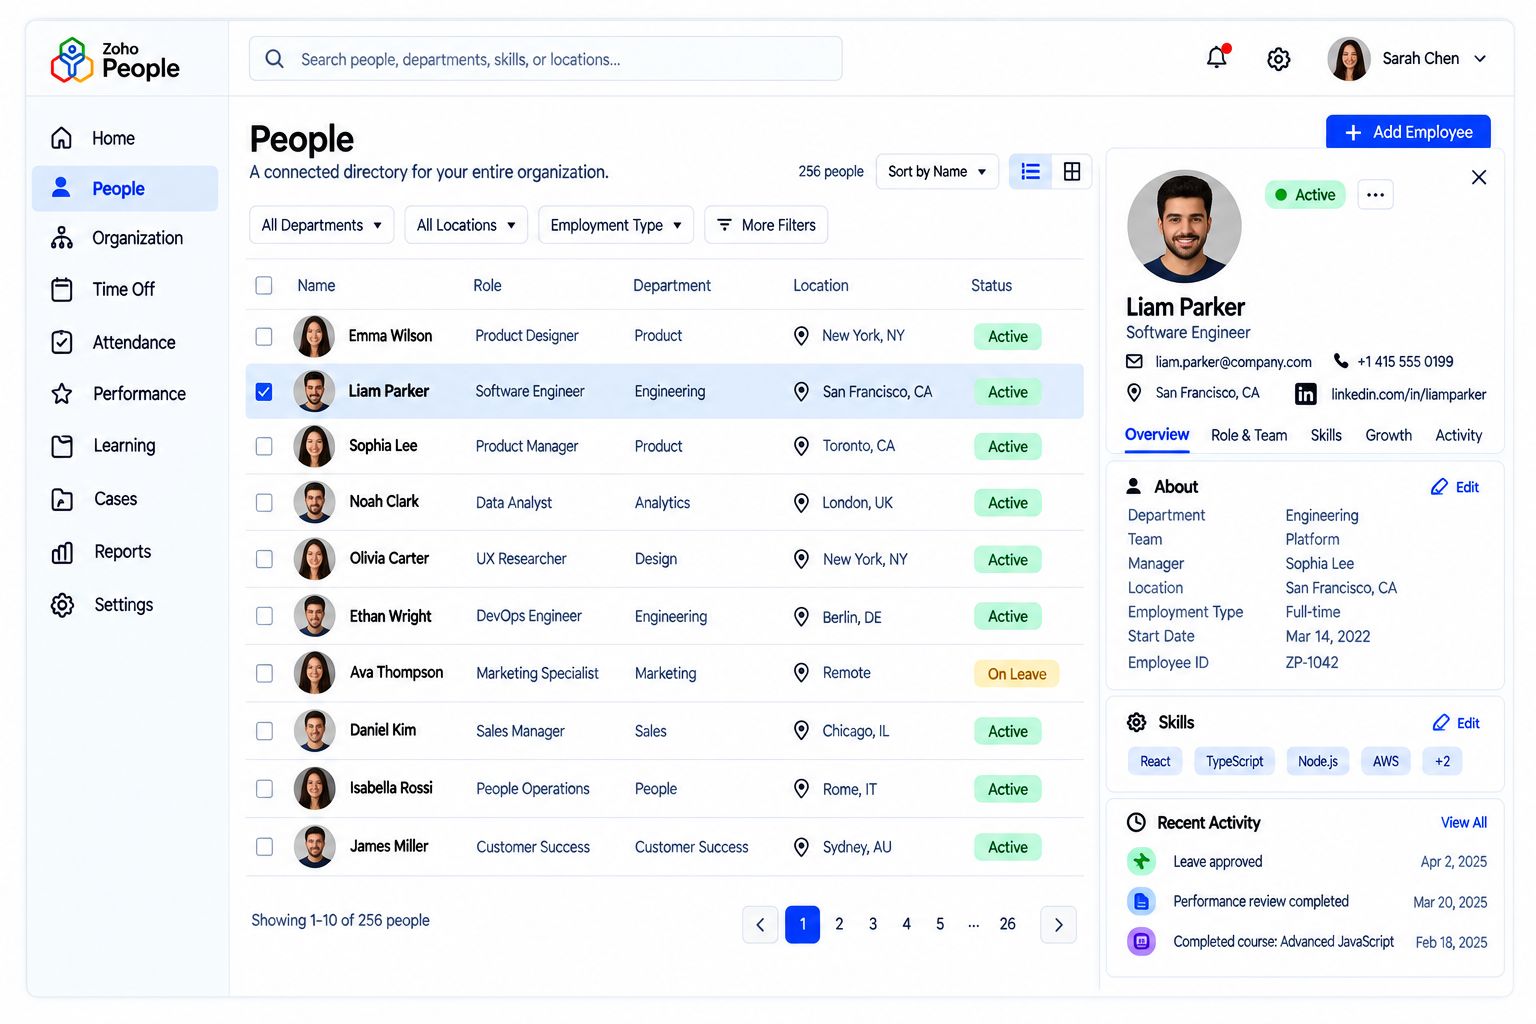Tick the select-all checkbox in the table header
The height and width of the screenshot is (1024, 1536).
tap(264, 285)
